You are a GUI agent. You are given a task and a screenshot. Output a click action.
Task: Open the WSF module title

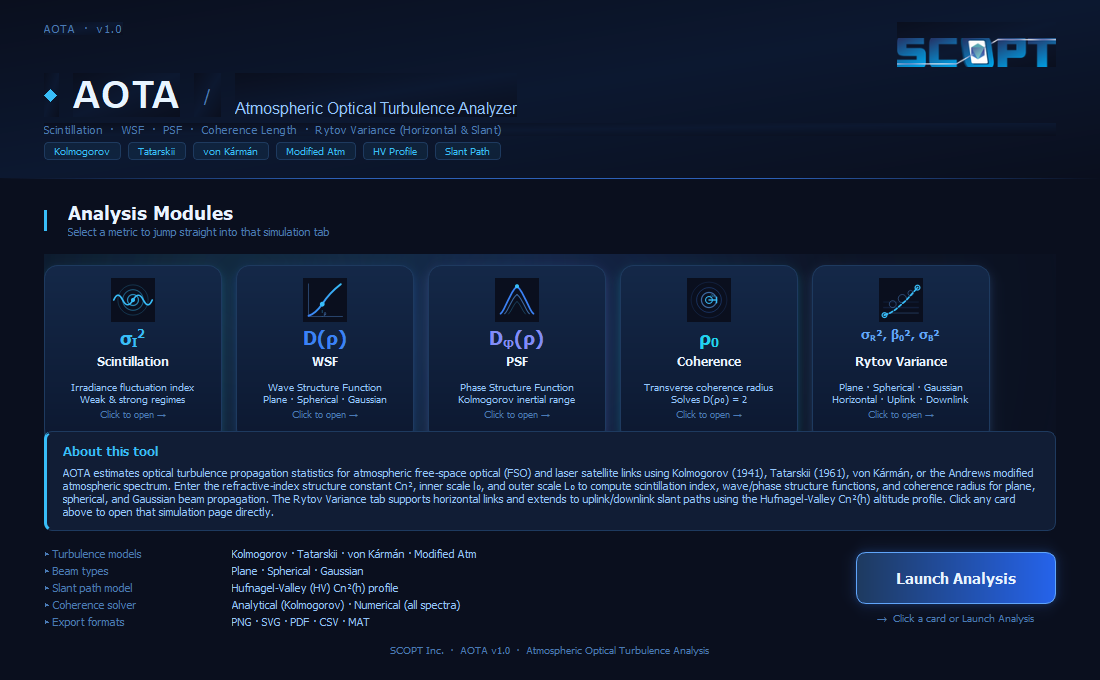click(x=325, y=361)
